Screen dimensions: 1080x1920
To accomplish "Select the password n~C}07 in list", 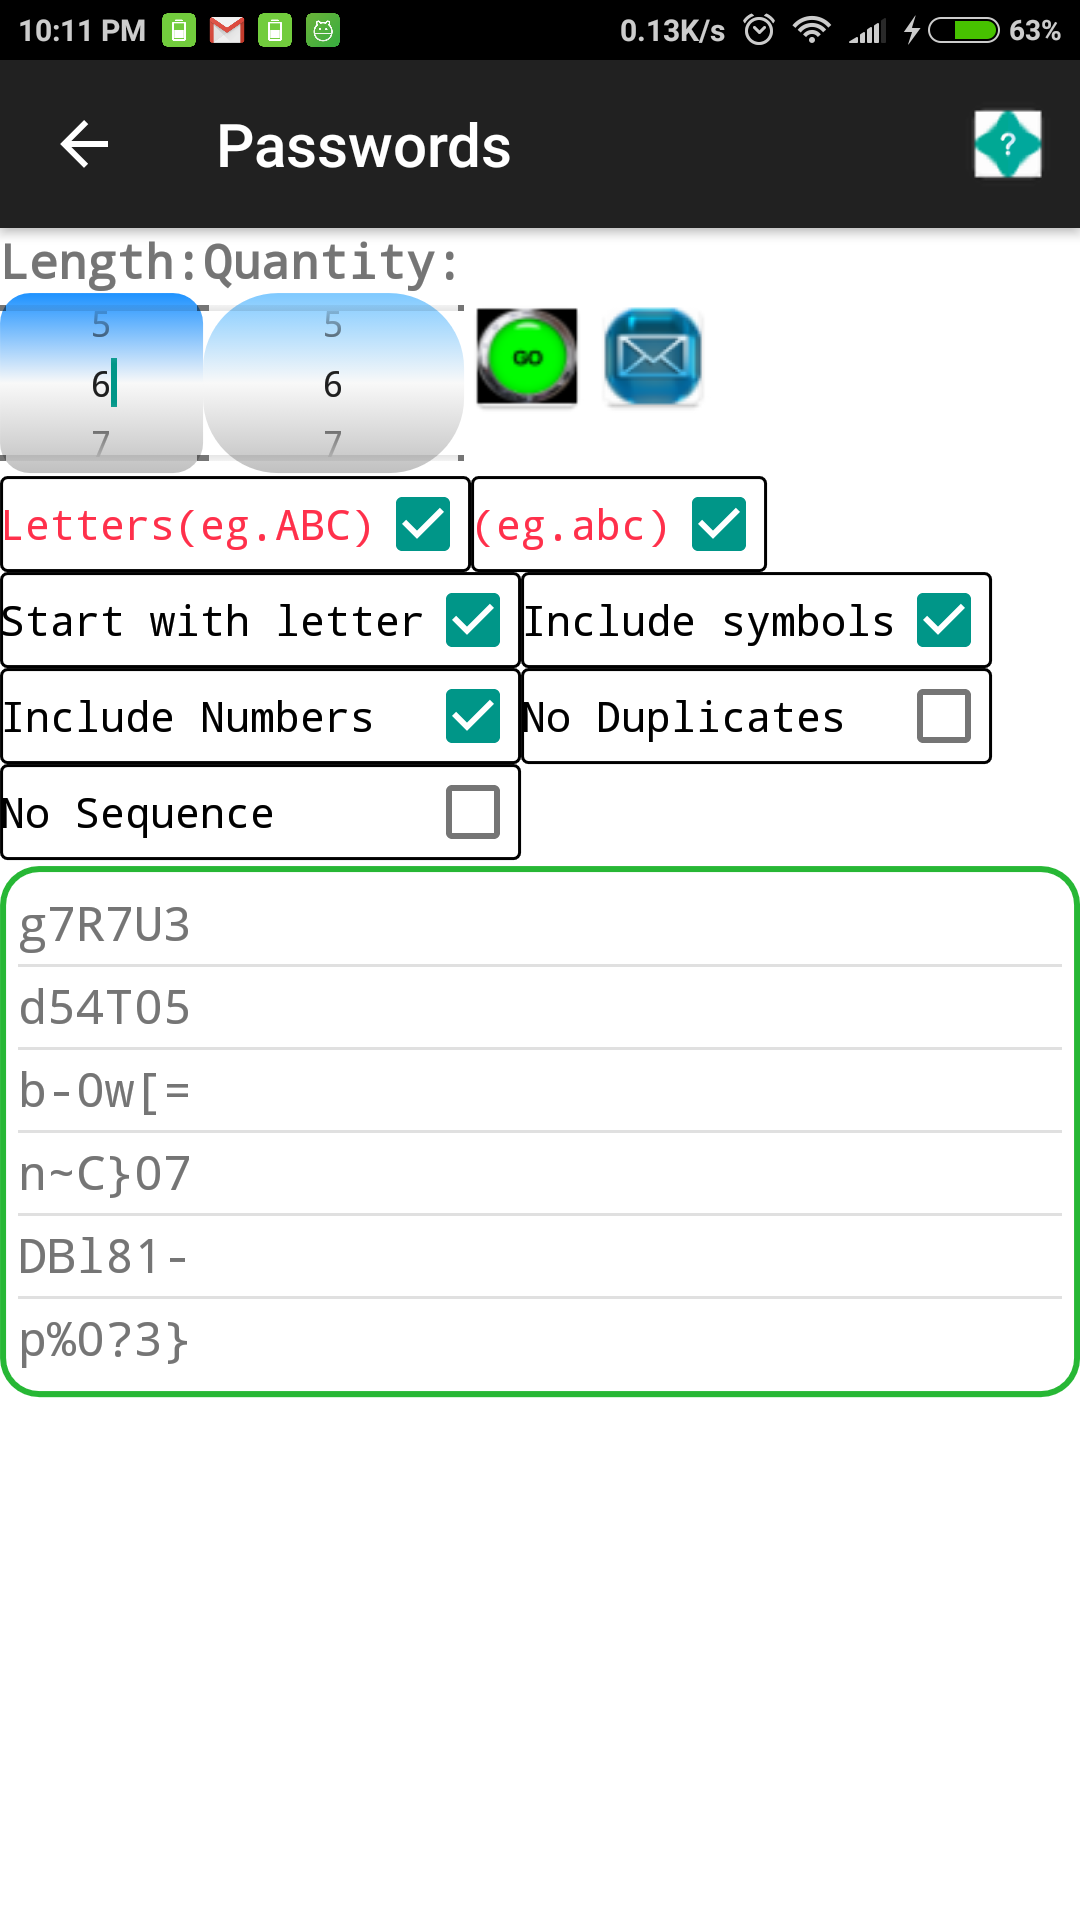I will pyautogui.click(x=105, y=1174).
